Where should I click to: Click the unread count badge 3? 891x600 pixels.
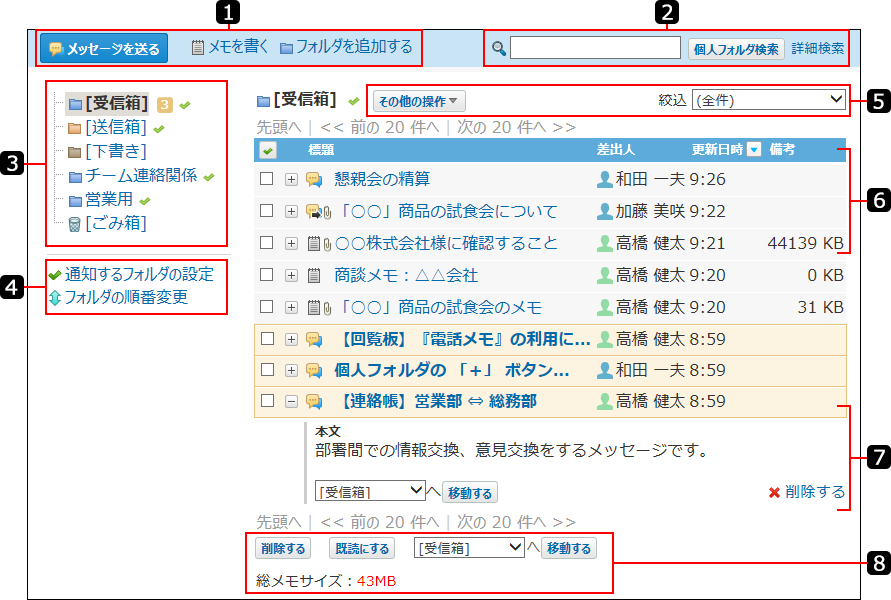tap(164, 105)
